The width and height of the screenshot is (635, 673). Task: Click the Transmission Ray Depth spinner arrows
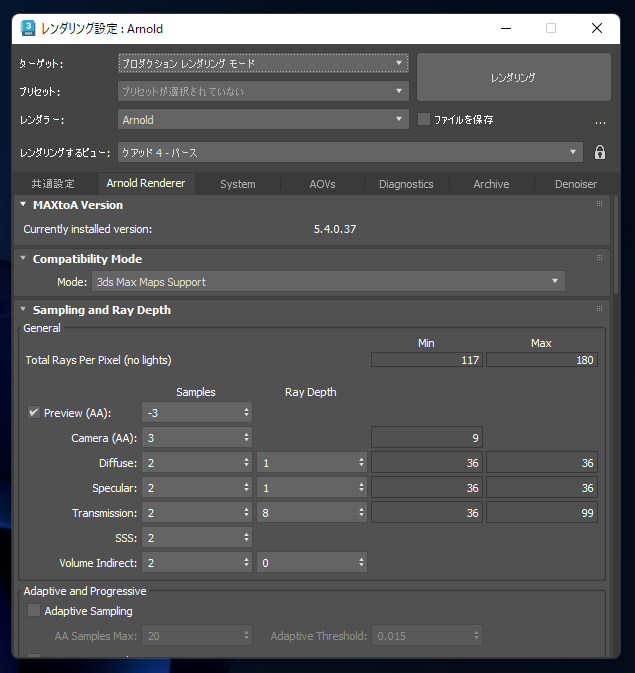(361, 513)
